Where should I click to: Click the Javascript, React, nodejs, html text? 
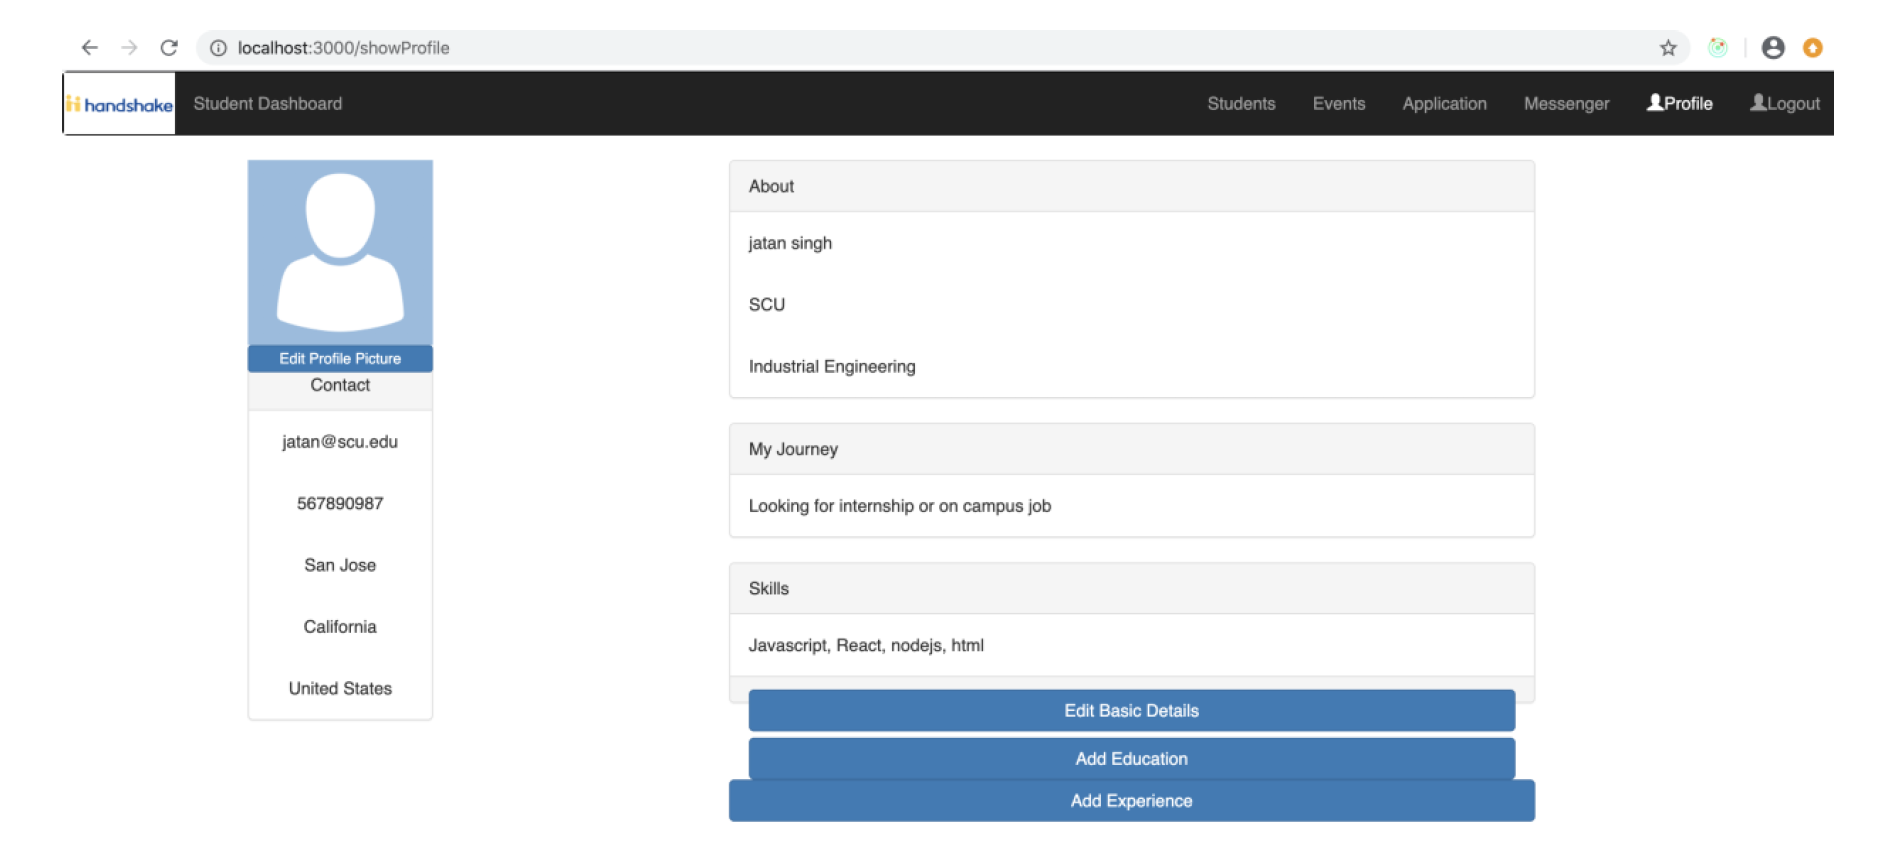pyautogui.click(x=866, y=645)
